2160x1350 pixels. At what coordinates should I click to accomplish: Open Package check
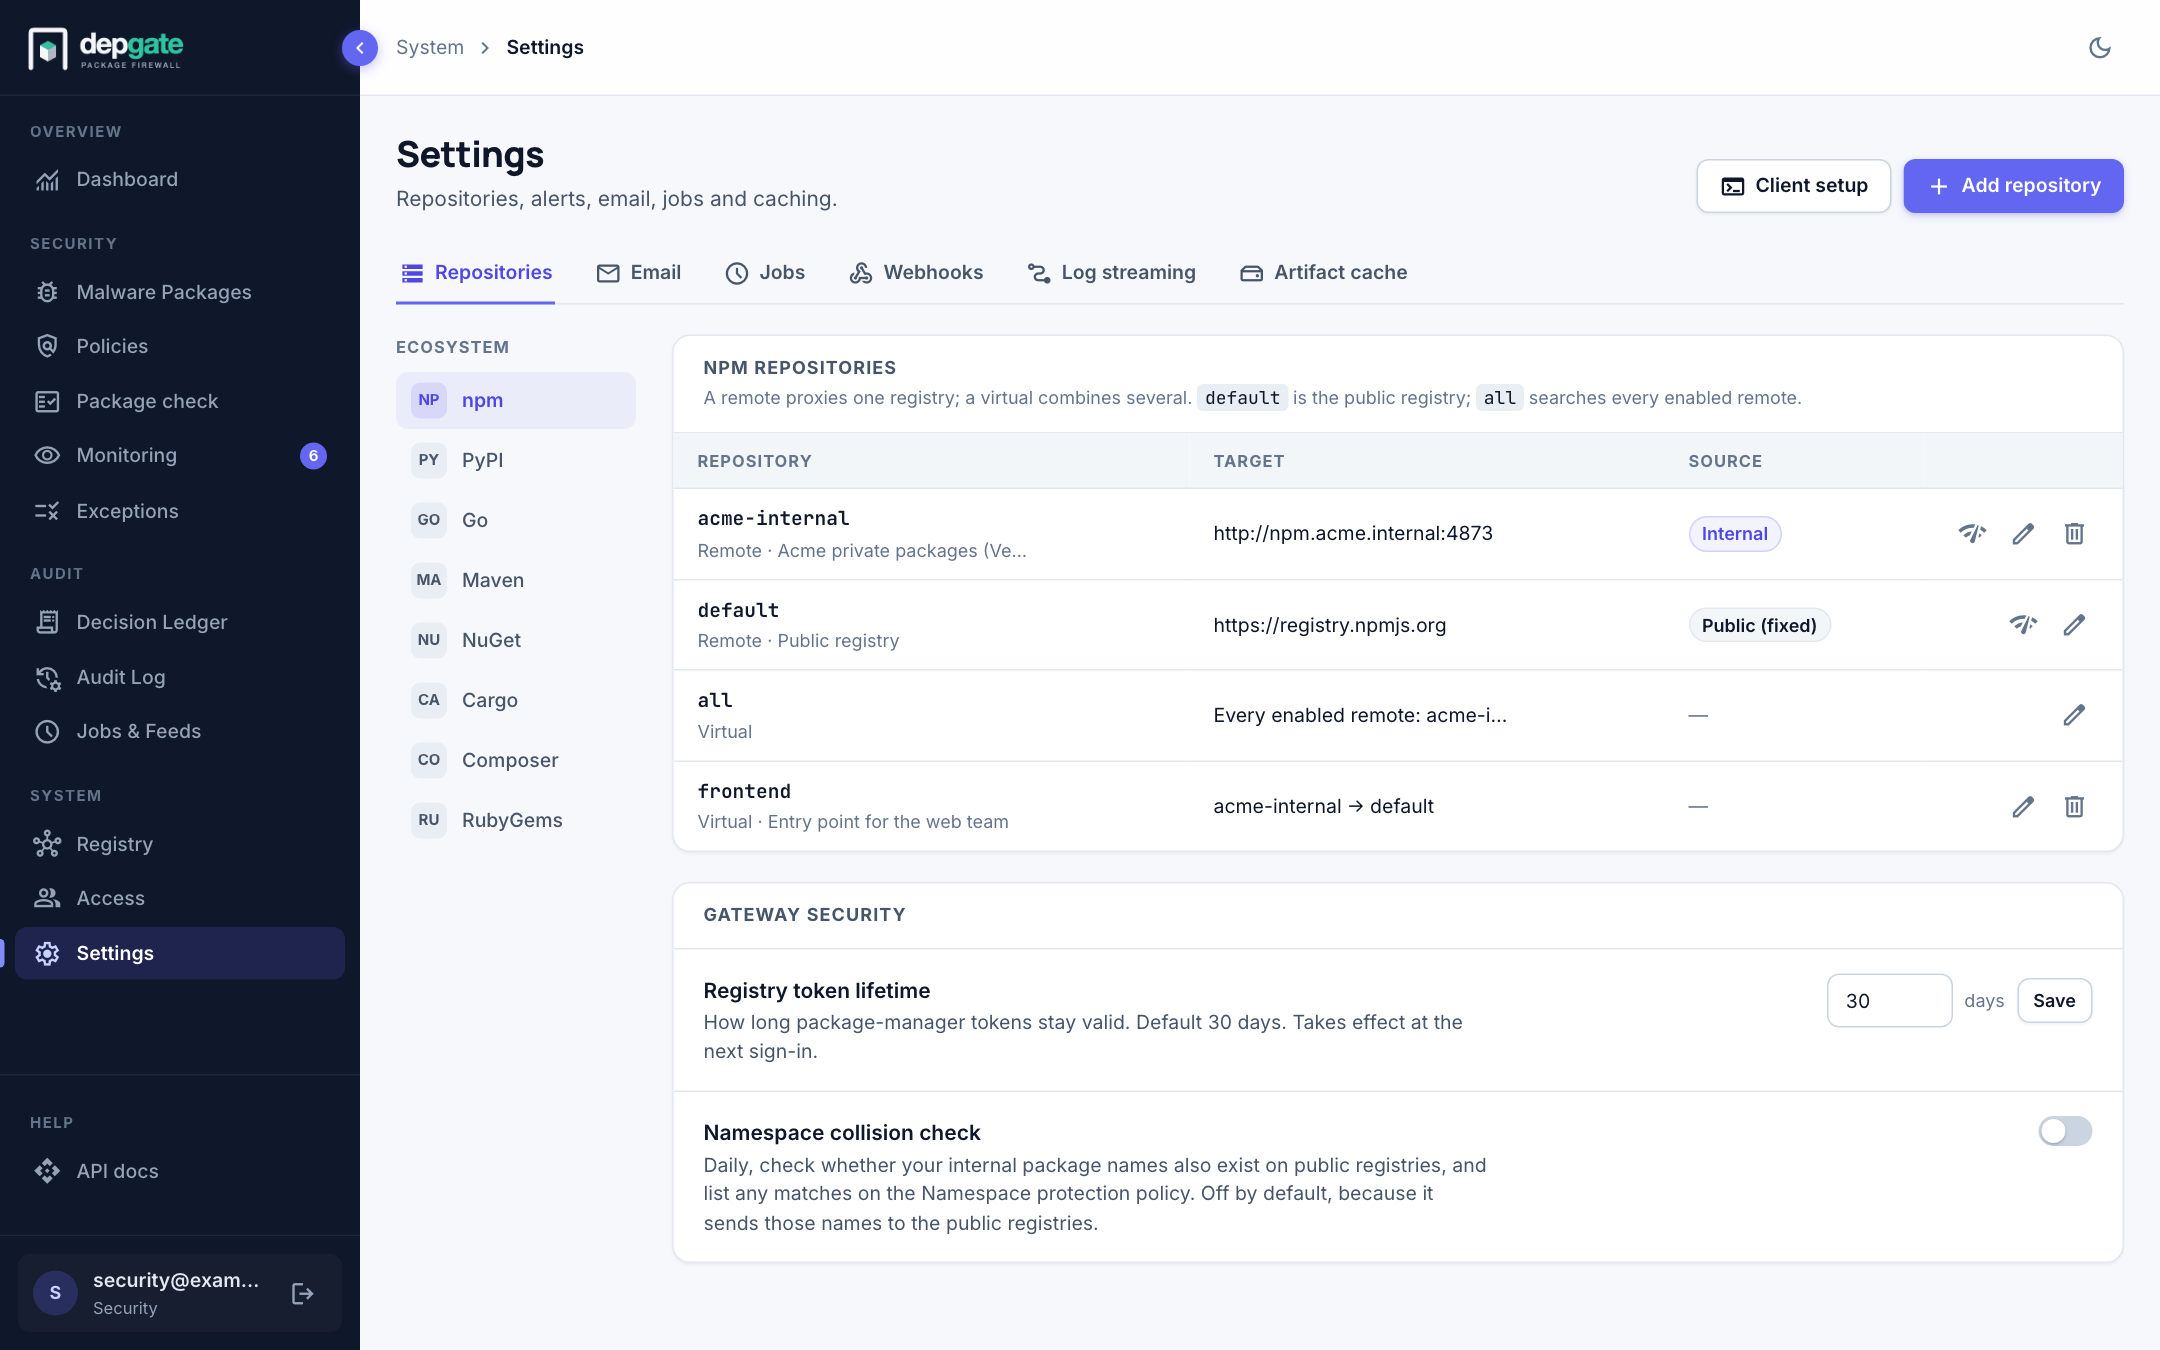180,401
